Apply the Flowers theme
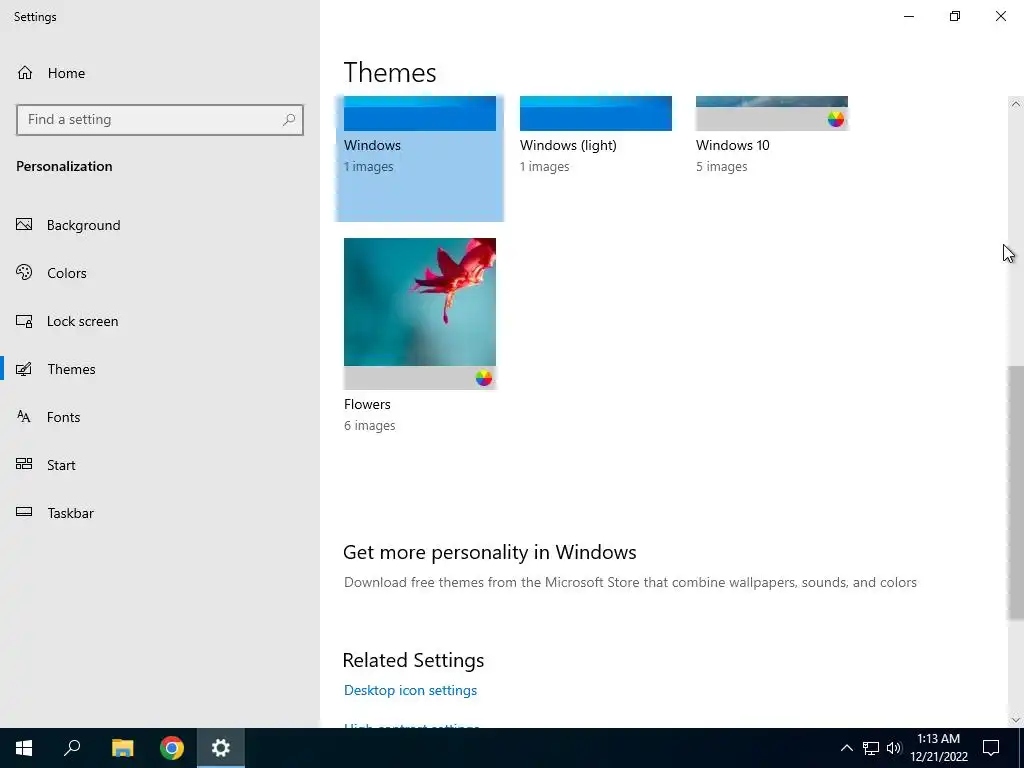Image resolution: width=1024 pixels, height=768 pixels. click(420, 336)
